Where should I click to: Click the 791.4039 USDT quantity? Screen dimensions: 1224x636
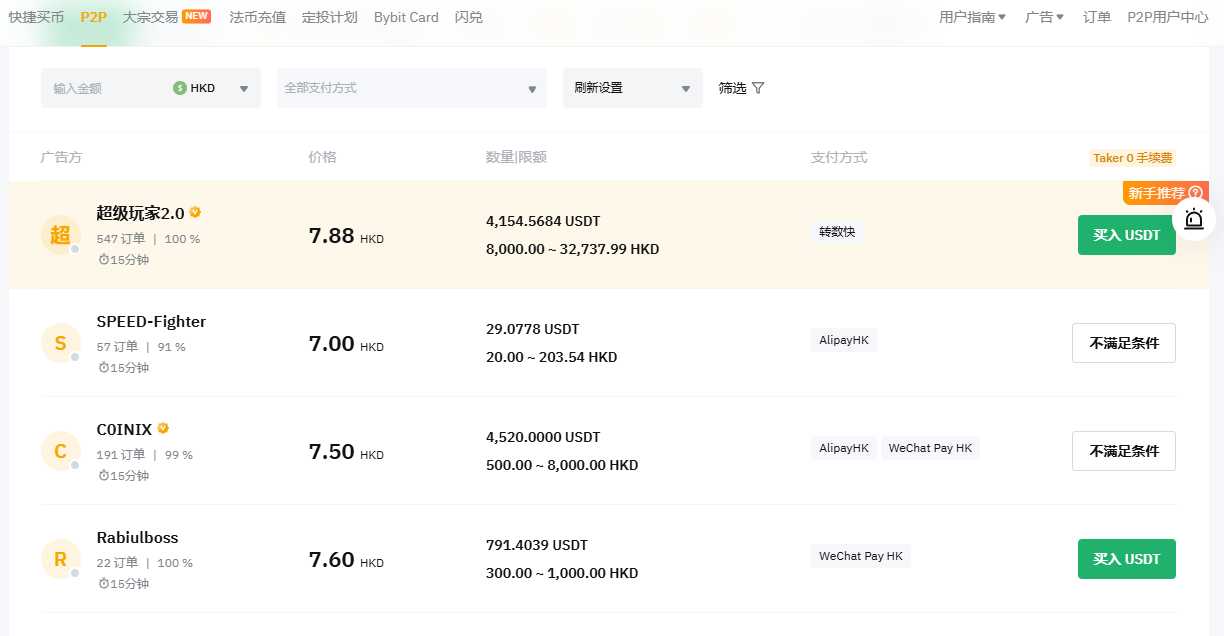(537, 545)
